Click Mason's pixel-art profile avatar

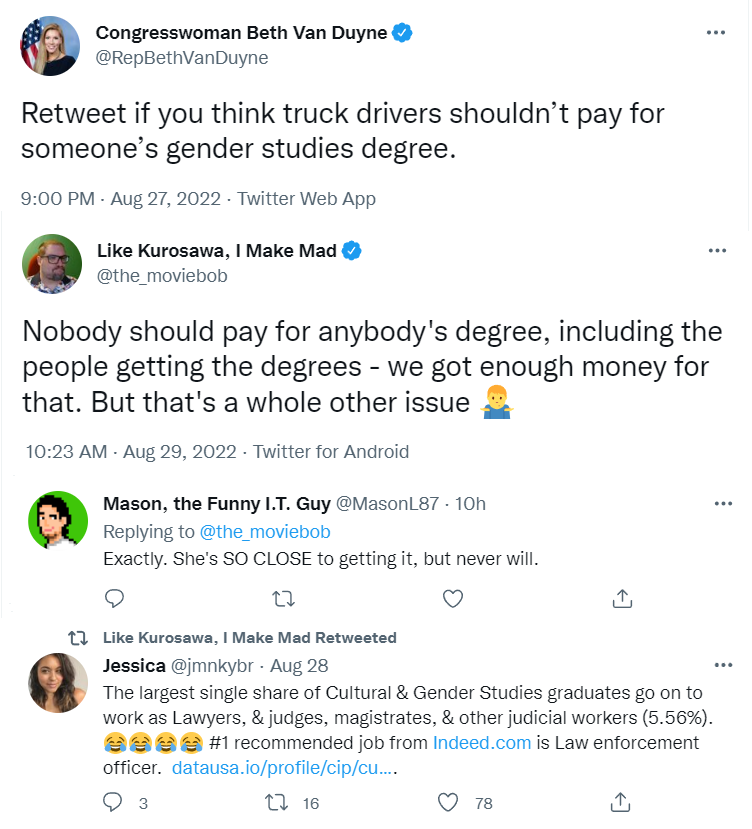(58, 522)
